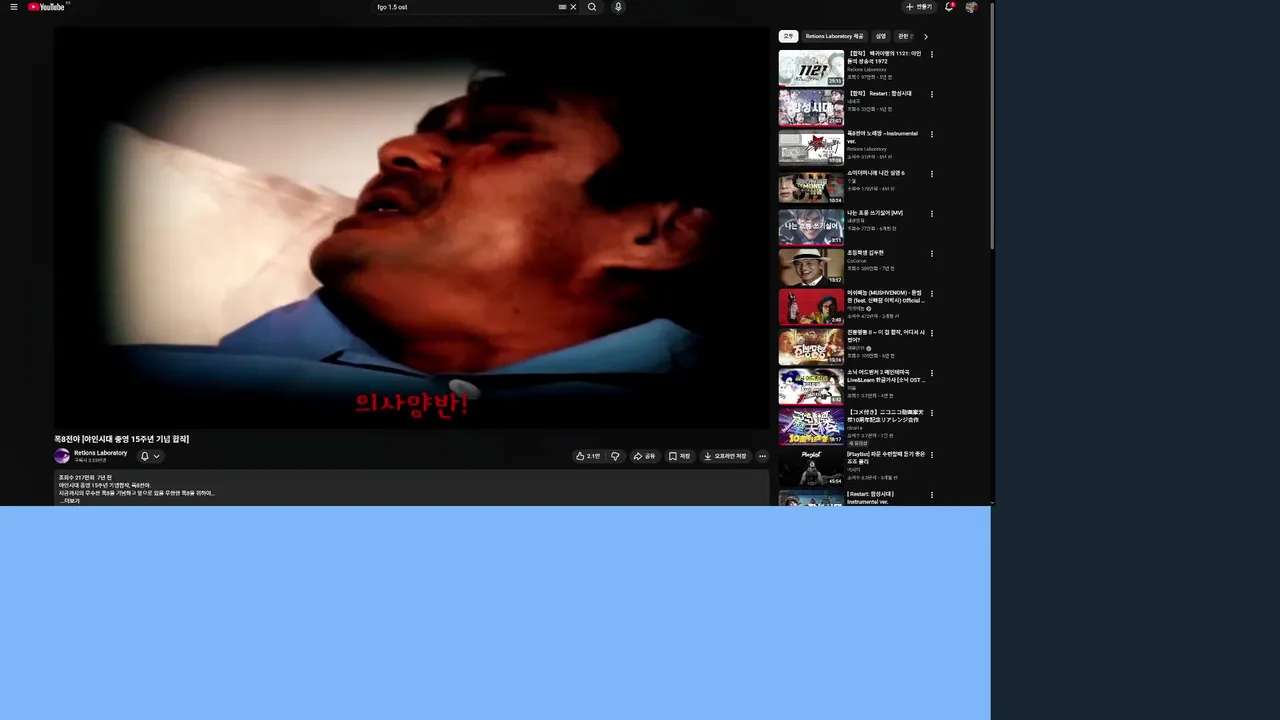Open options menu for 'Restart : 합성시대' video
Image resolution: width=1280 pixels, height=720 pixels.
tap(932, 95)
